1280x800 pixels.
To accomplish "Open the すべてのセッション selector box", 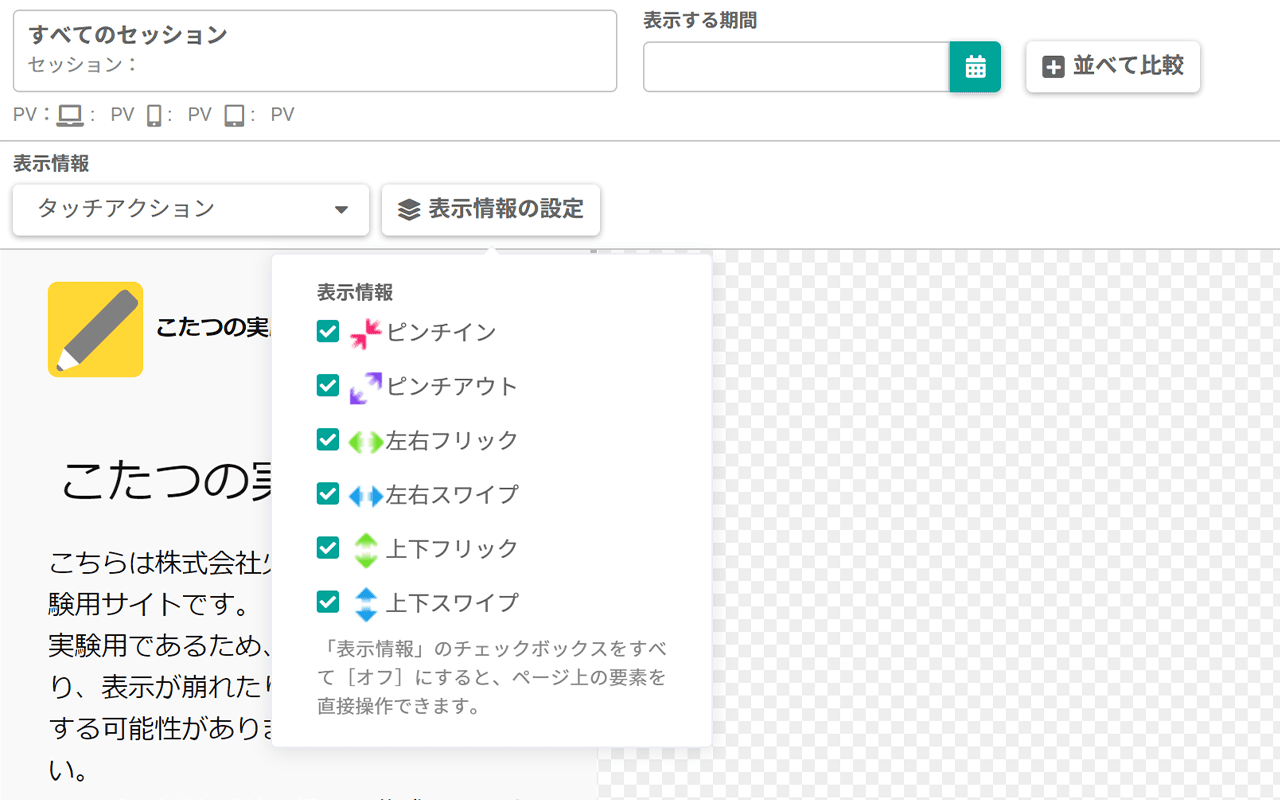I will pyautogui.click(x=315, y=51).
